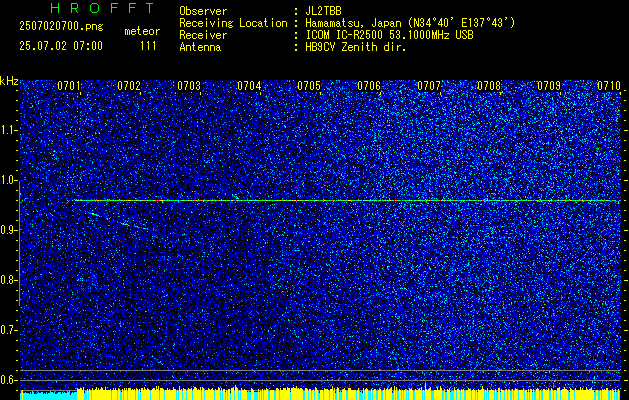Click the 0710 time marker

(609, 86)
